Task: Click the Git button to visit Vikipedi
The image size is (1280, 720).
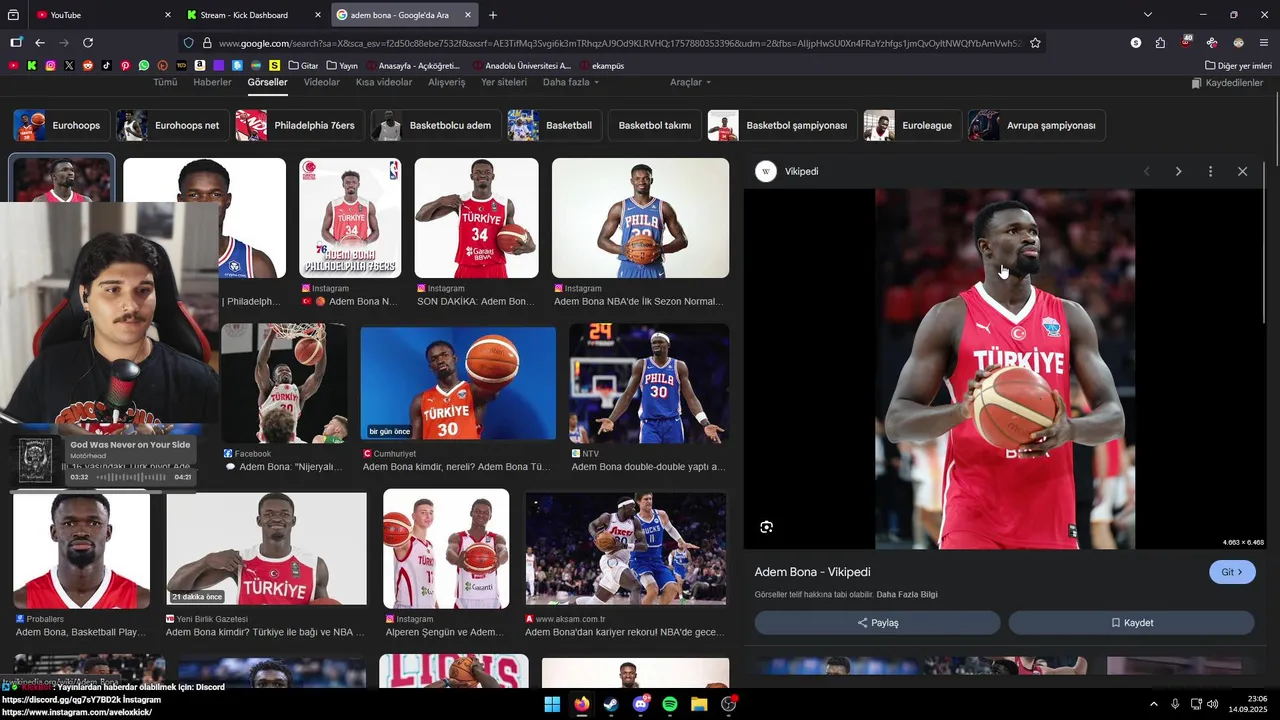Action: coord(1232,572)
